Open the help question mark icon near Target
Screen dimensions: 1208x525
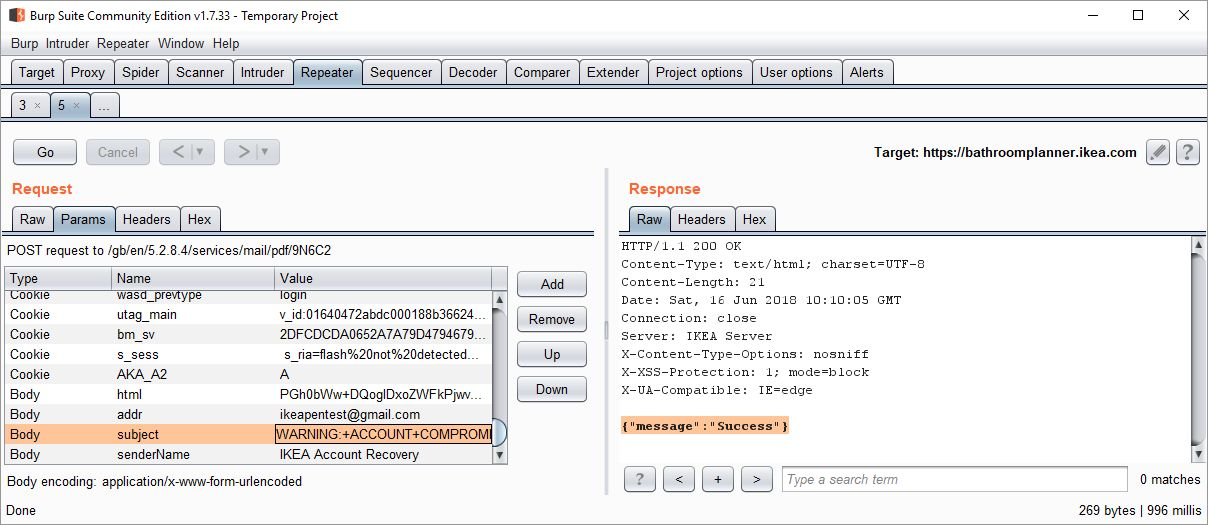1187,152
